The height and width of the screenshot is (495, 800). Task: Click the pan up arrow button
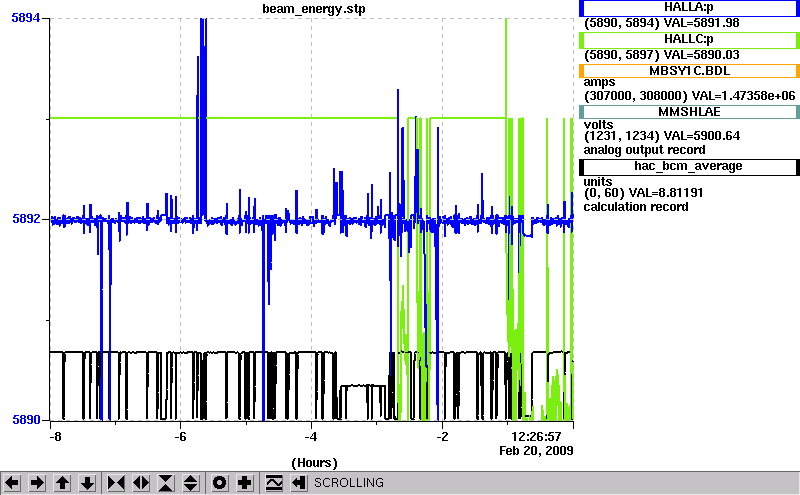click(x=62, y=483)
